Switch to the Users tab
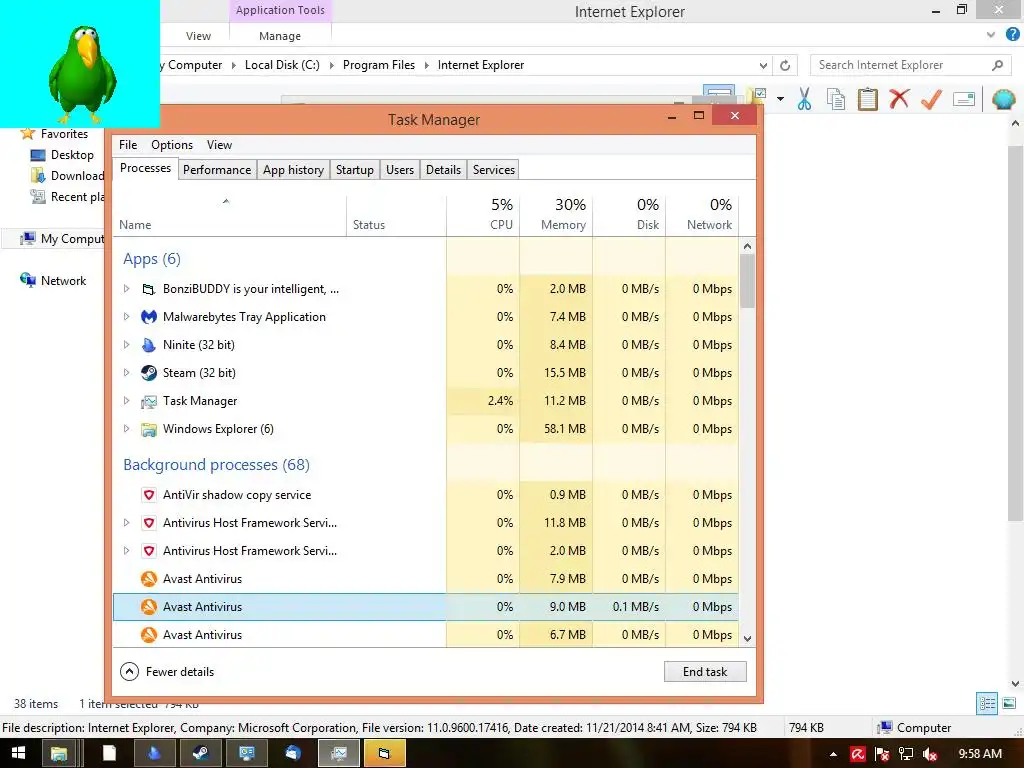 pyautogui.click(x=400, y=170)
